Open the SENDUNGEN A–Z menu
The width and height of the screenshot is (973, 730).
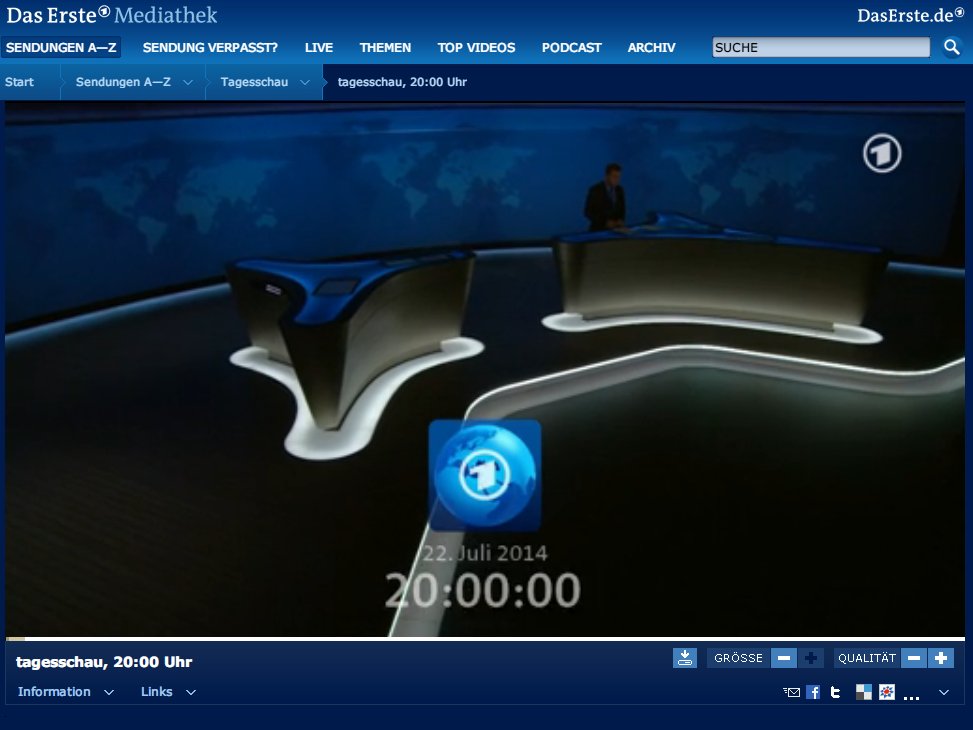click(x=61, y=47)
